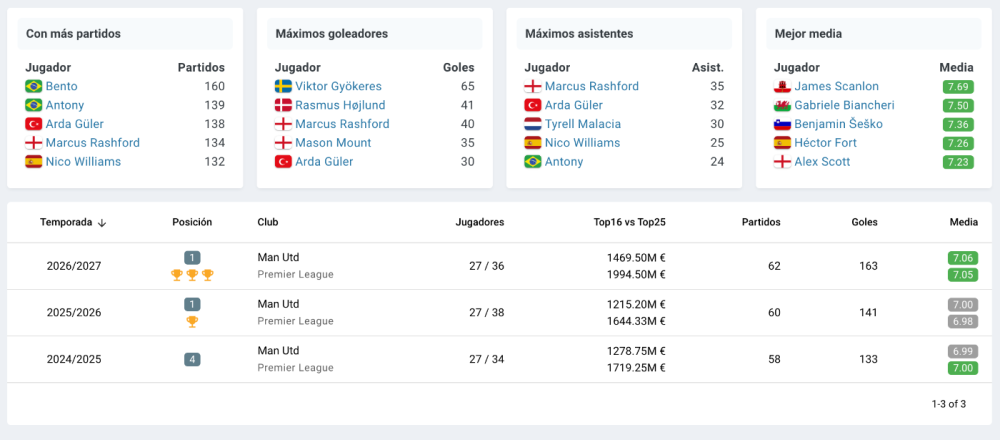Sort table by Goles column header
The image size is (1000, 440).
864,223
